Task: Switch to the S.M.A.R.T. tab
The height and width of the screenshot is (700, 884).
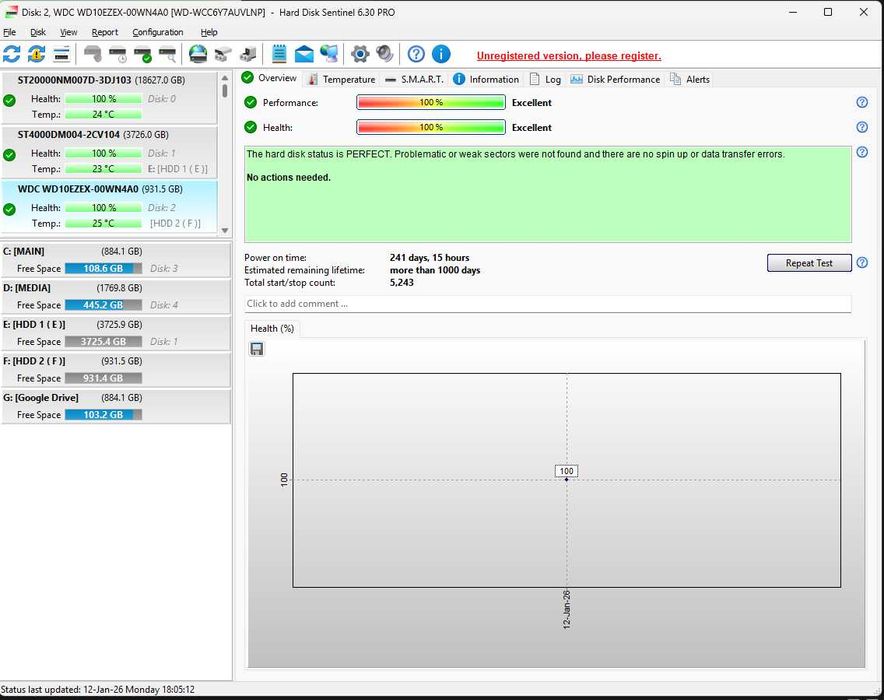Action: point(414,79)
